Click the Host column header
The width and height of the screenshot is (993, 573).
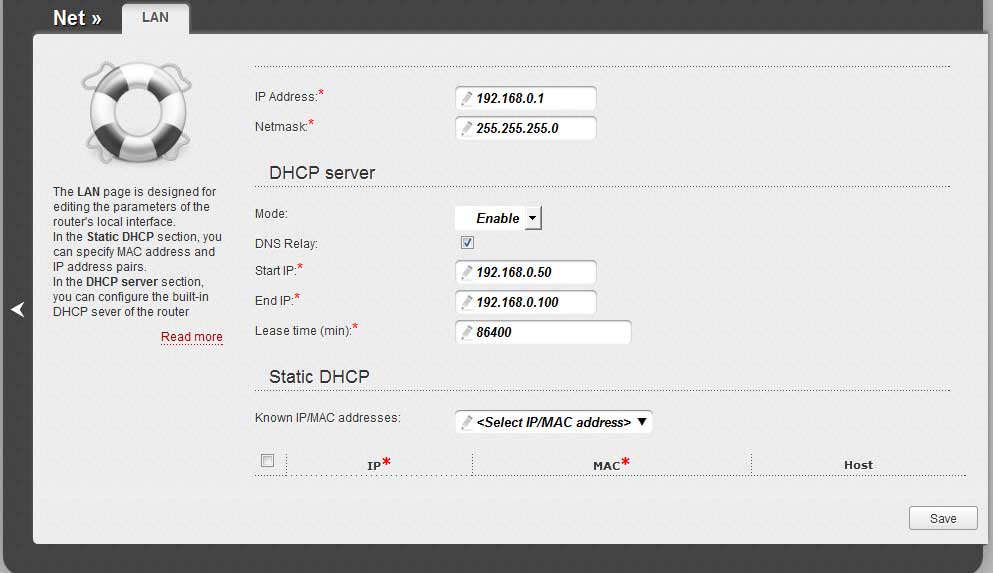(x=858, y=465)
